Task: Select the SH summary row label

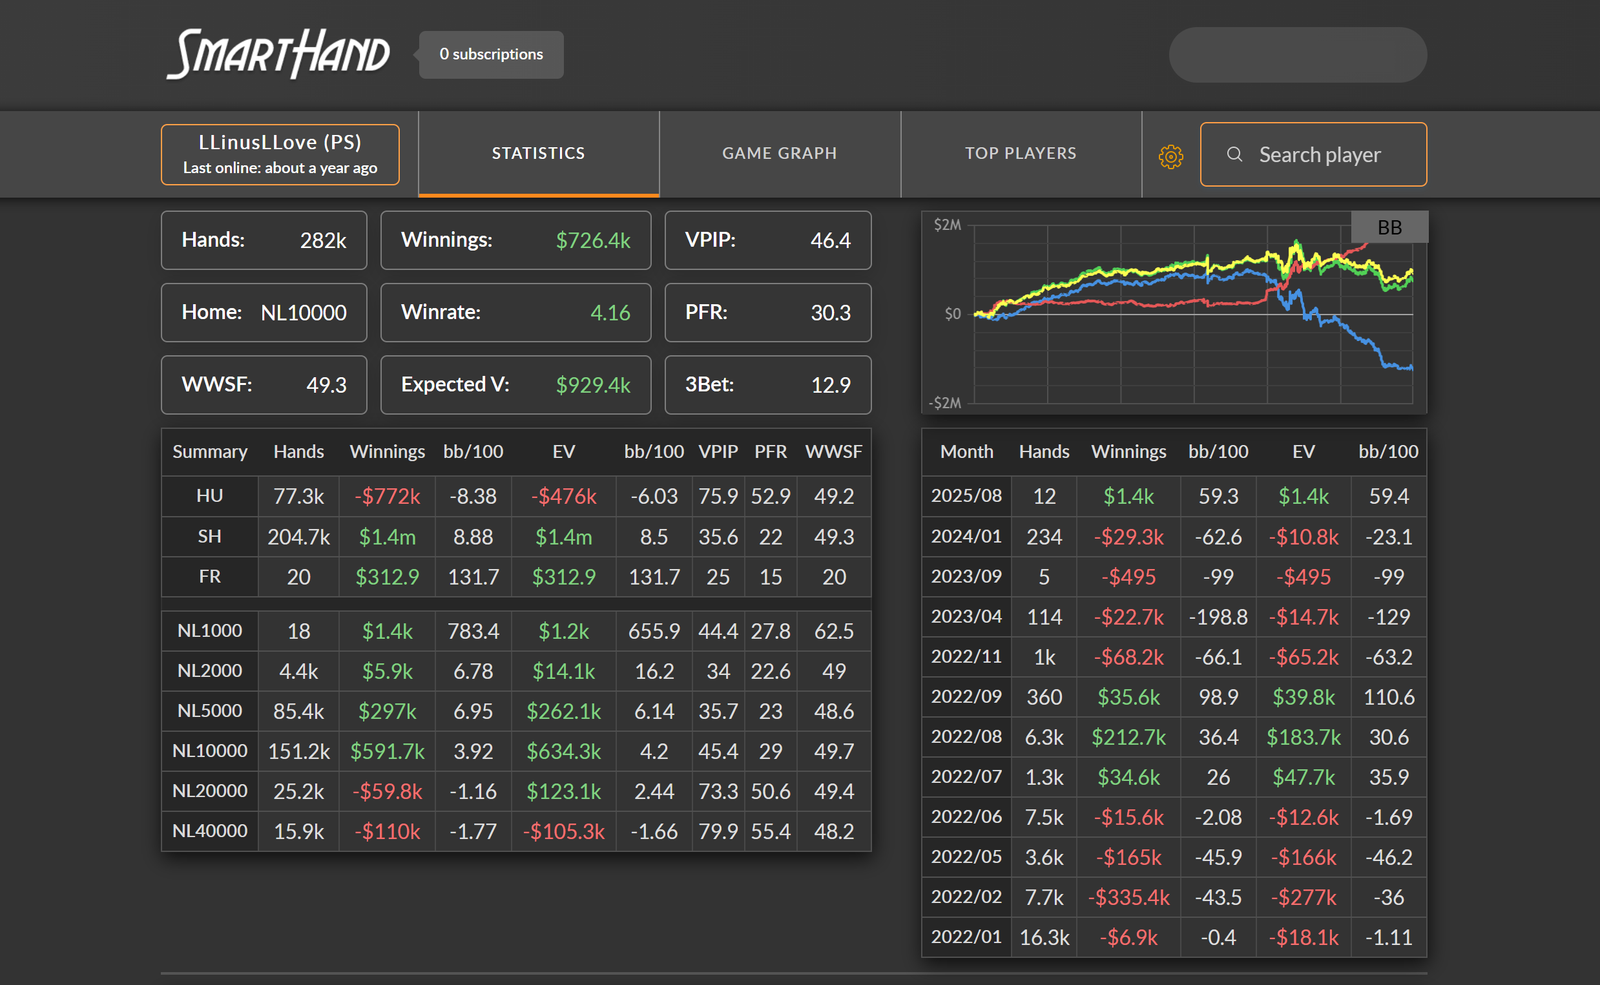Action: tap(210, 537)
